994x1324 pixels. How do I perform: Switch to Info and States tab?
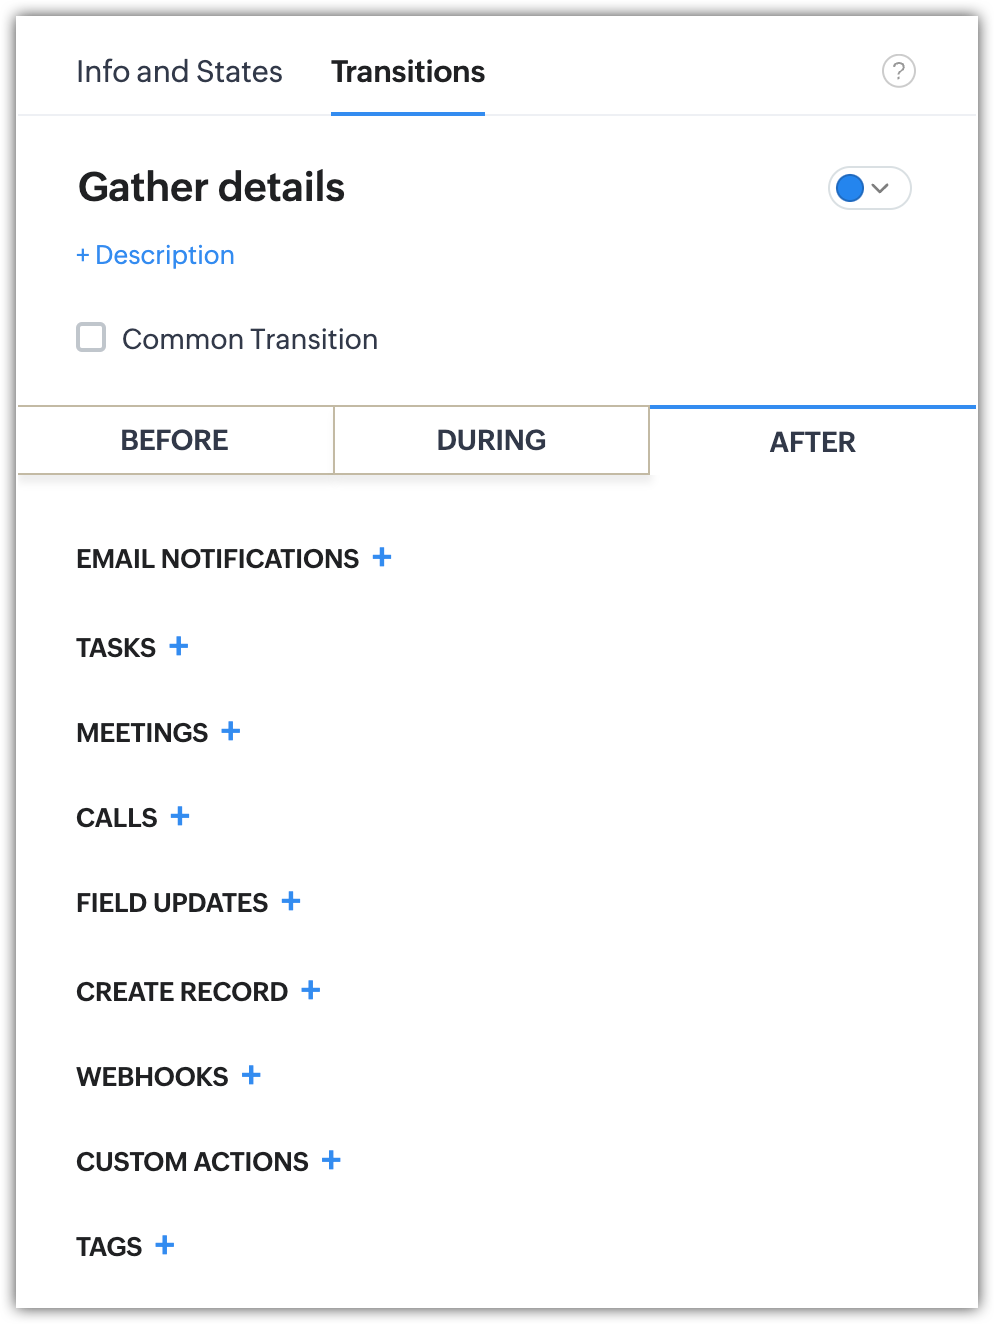(179, 72)
